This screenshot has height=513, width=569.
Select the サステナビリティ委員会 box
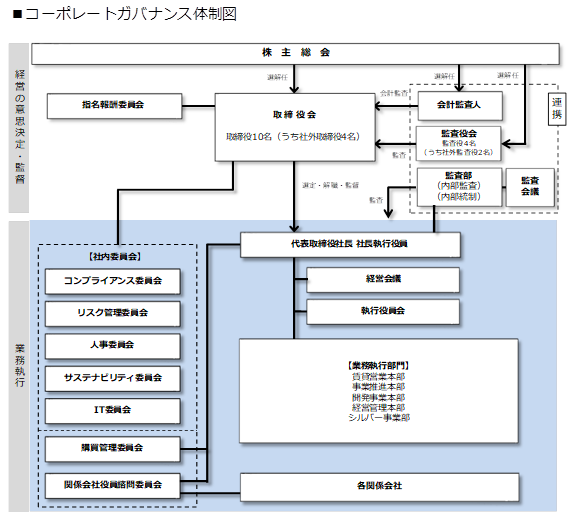112,378
